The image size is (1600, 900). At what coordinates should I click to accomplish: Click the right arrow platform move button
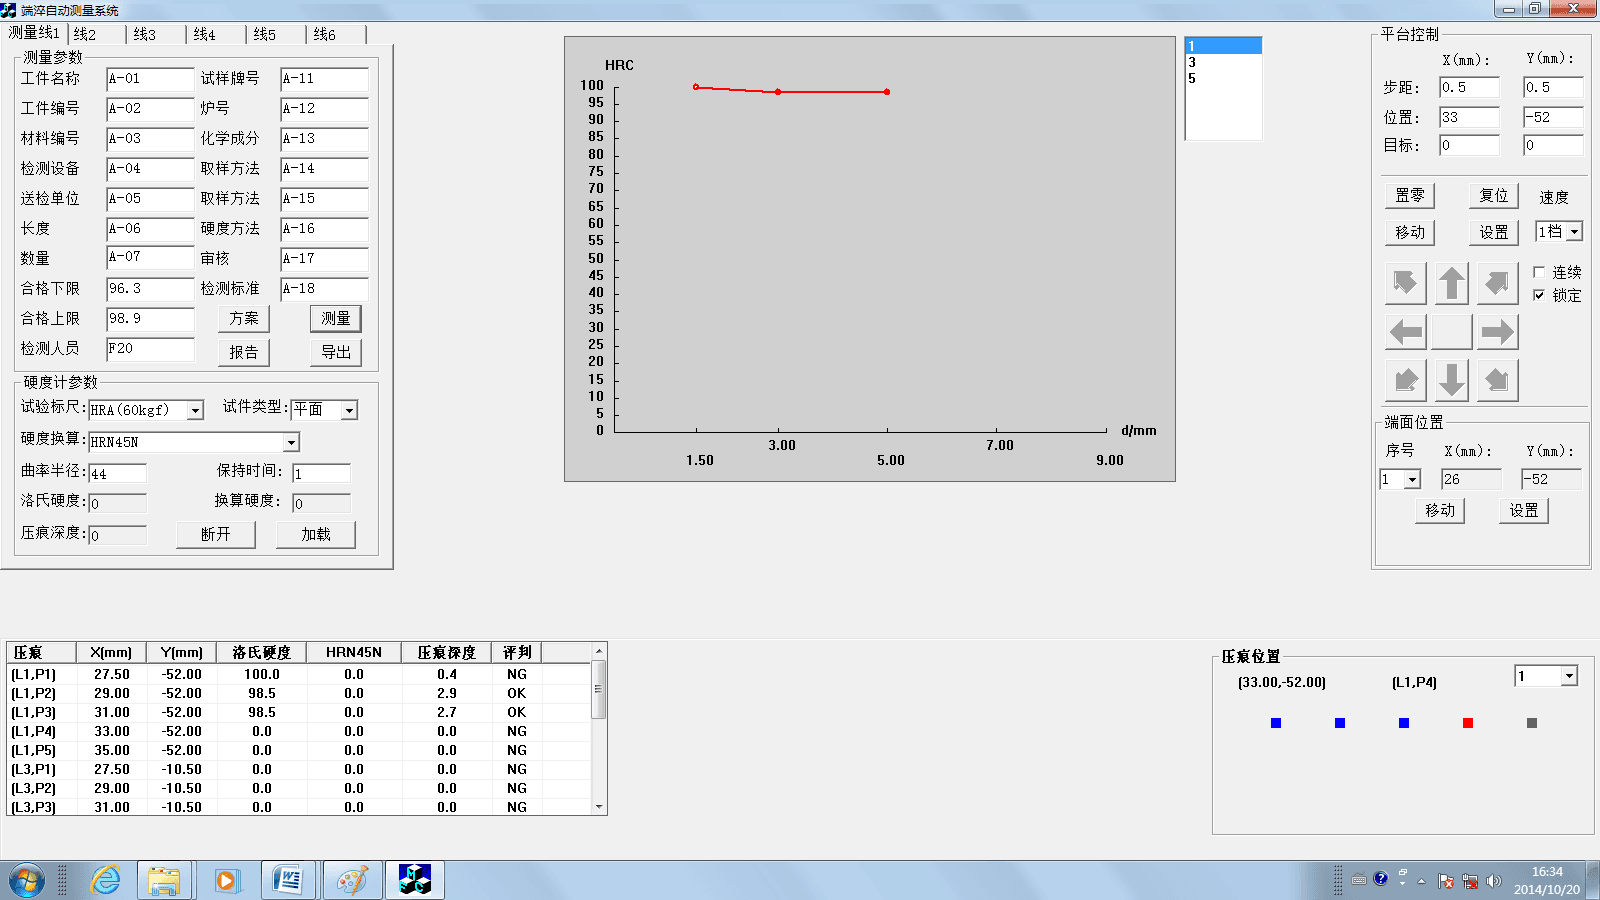point(1497,332)
